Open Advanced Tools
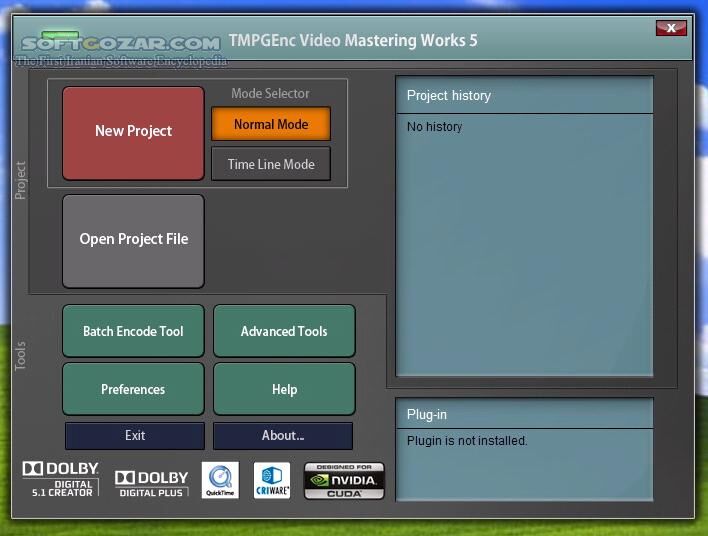This screenshot has width=708, height=536. (x=284, y=331)
